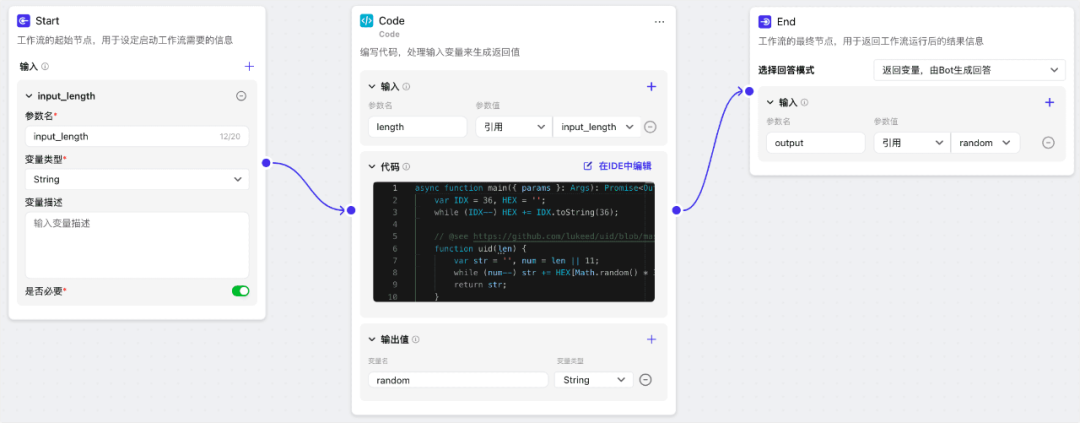Image resolution: width=1080 pixels, height=423 pixels.
Task: Show info tooltip beside End node 输入 label
Action: coord(804,103)
